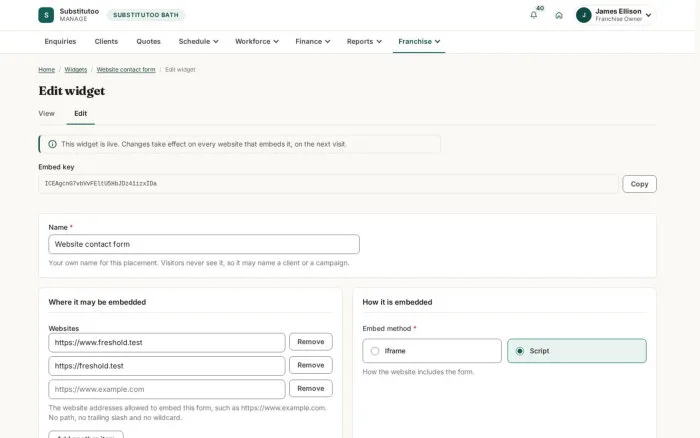This screenshot has height=438, width=700.
Task: Open James Ellison account dropdown chevron
Action: 648,15
